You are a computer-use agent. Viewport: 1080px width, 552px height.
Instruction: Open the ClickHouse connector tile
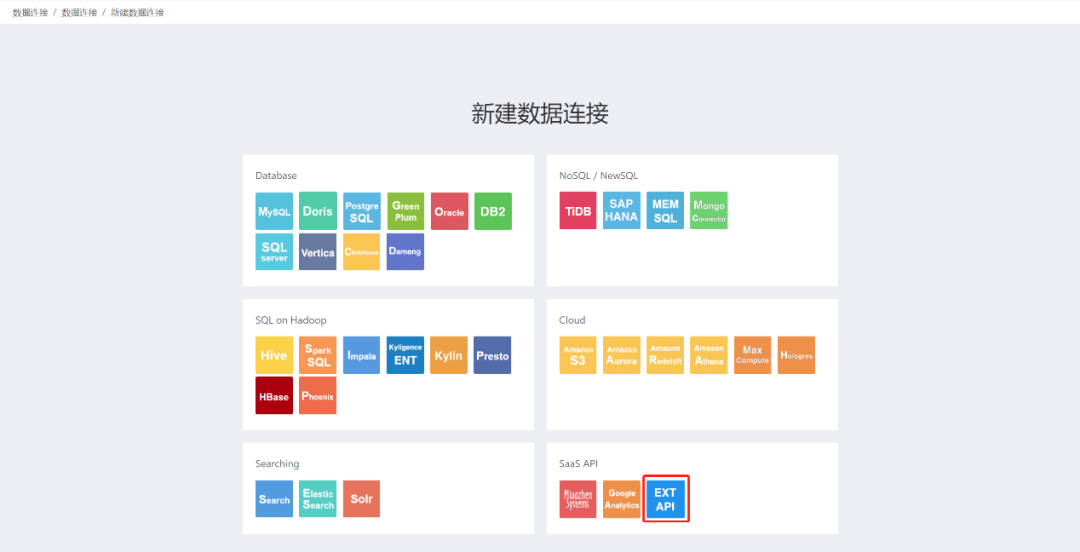coord(362,252)
